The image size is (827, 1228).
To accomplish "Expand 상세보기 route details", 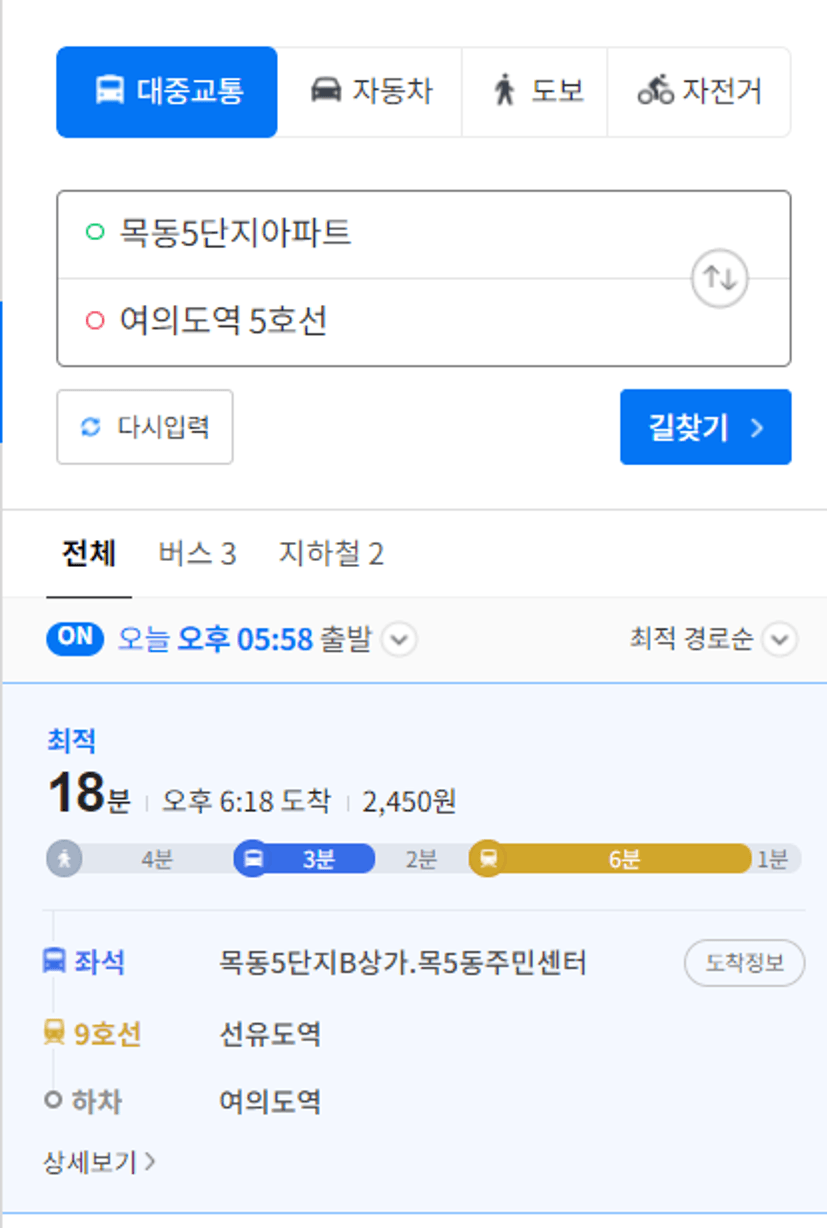I will (x=99, y=1162).
